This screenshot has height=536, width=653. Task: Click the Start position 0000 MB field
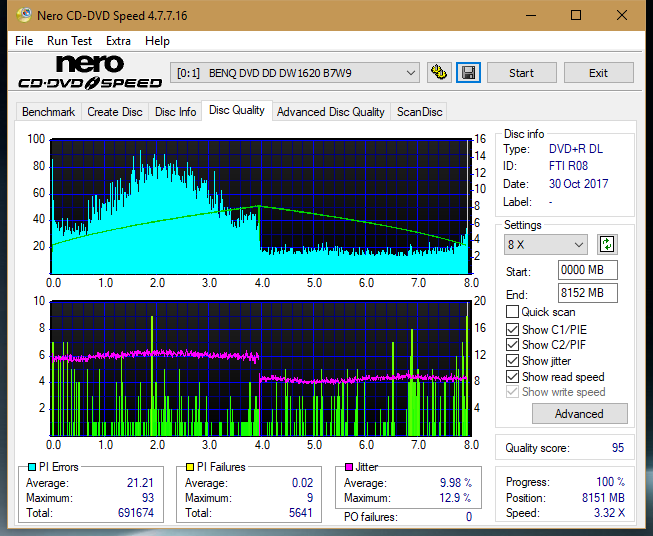pos(587,270)
